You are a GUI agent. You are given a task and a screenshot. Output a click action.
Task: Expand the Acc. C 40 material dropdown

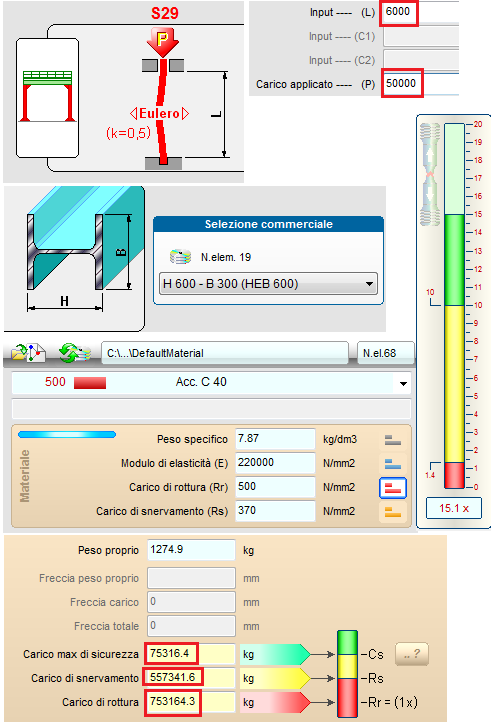[403, 383]
